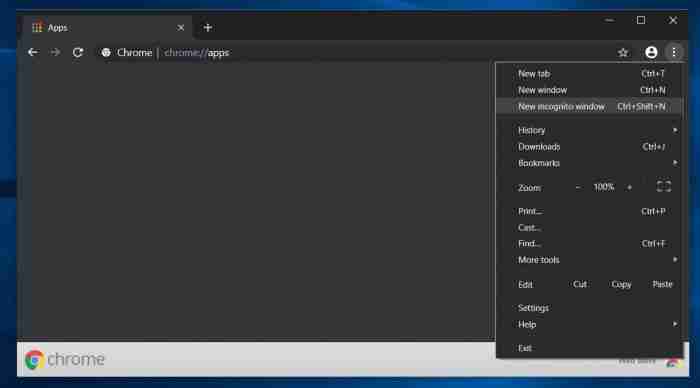The width and height of the screenshot is (700, 388).
Task: Open the profile avatar icon
Action: [x=651, y=52]
